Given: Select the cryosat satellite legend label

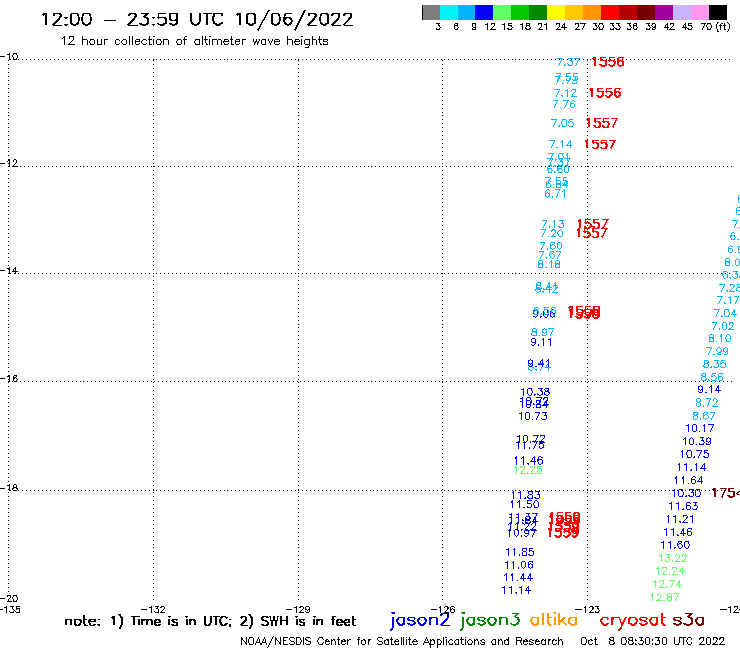Looking at the screenshot, I should tap(633, 620).
